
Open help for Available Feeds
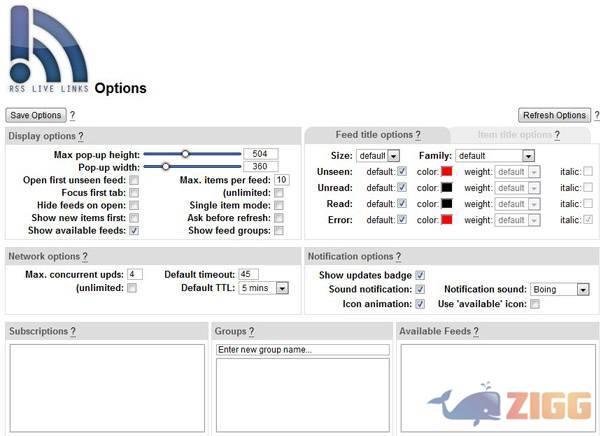(x=473, y=331)
